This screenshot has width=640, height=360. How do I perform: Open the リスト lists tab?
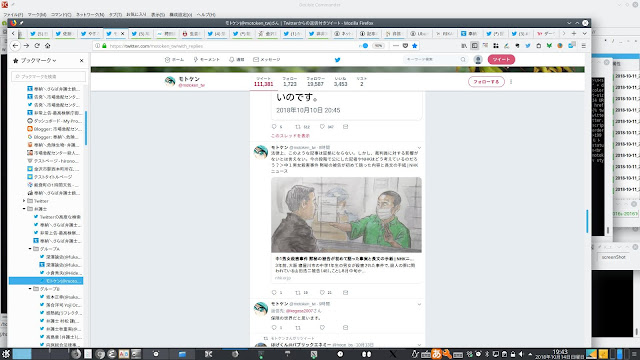tap(362, 81)
